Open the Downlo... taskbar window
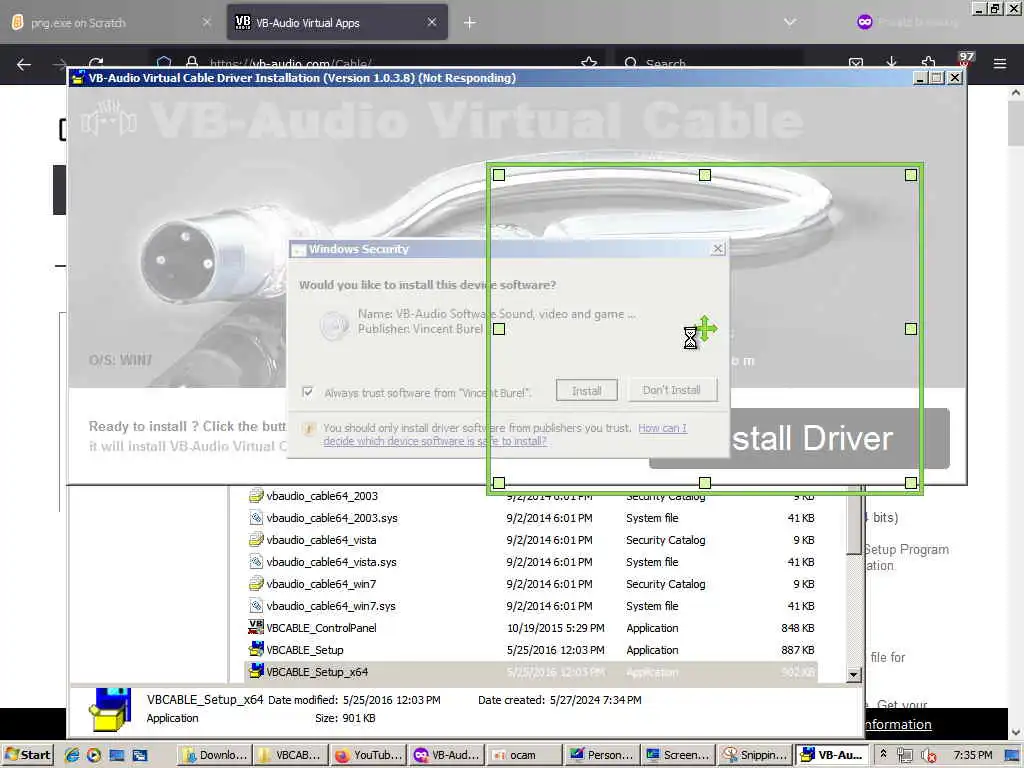Screen dimensions: 1024x768 coord(214,755)
